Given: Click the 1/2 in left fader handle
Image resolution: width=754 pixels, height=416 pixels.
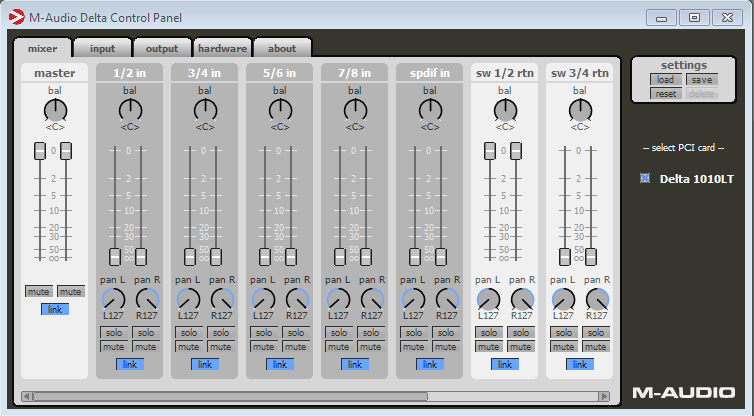Looking at the screenshot, I should point(114,257).
